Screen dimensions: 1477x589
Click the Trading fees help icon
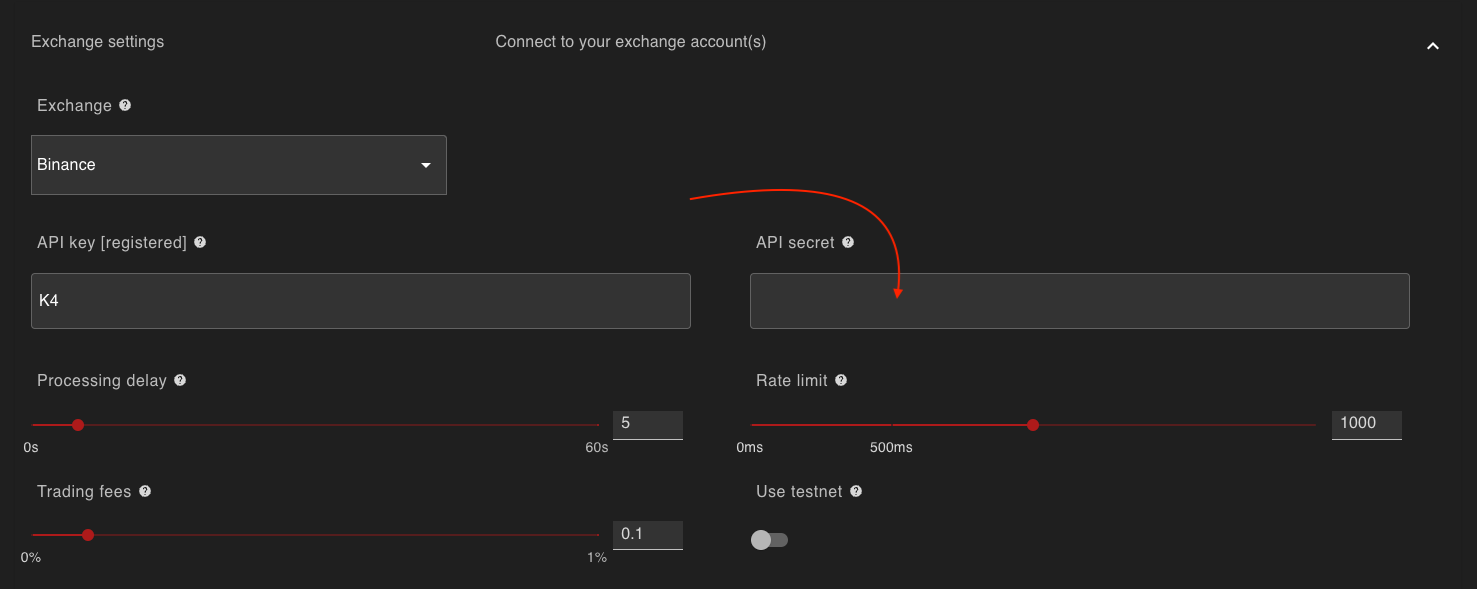[x=145, y=491]
